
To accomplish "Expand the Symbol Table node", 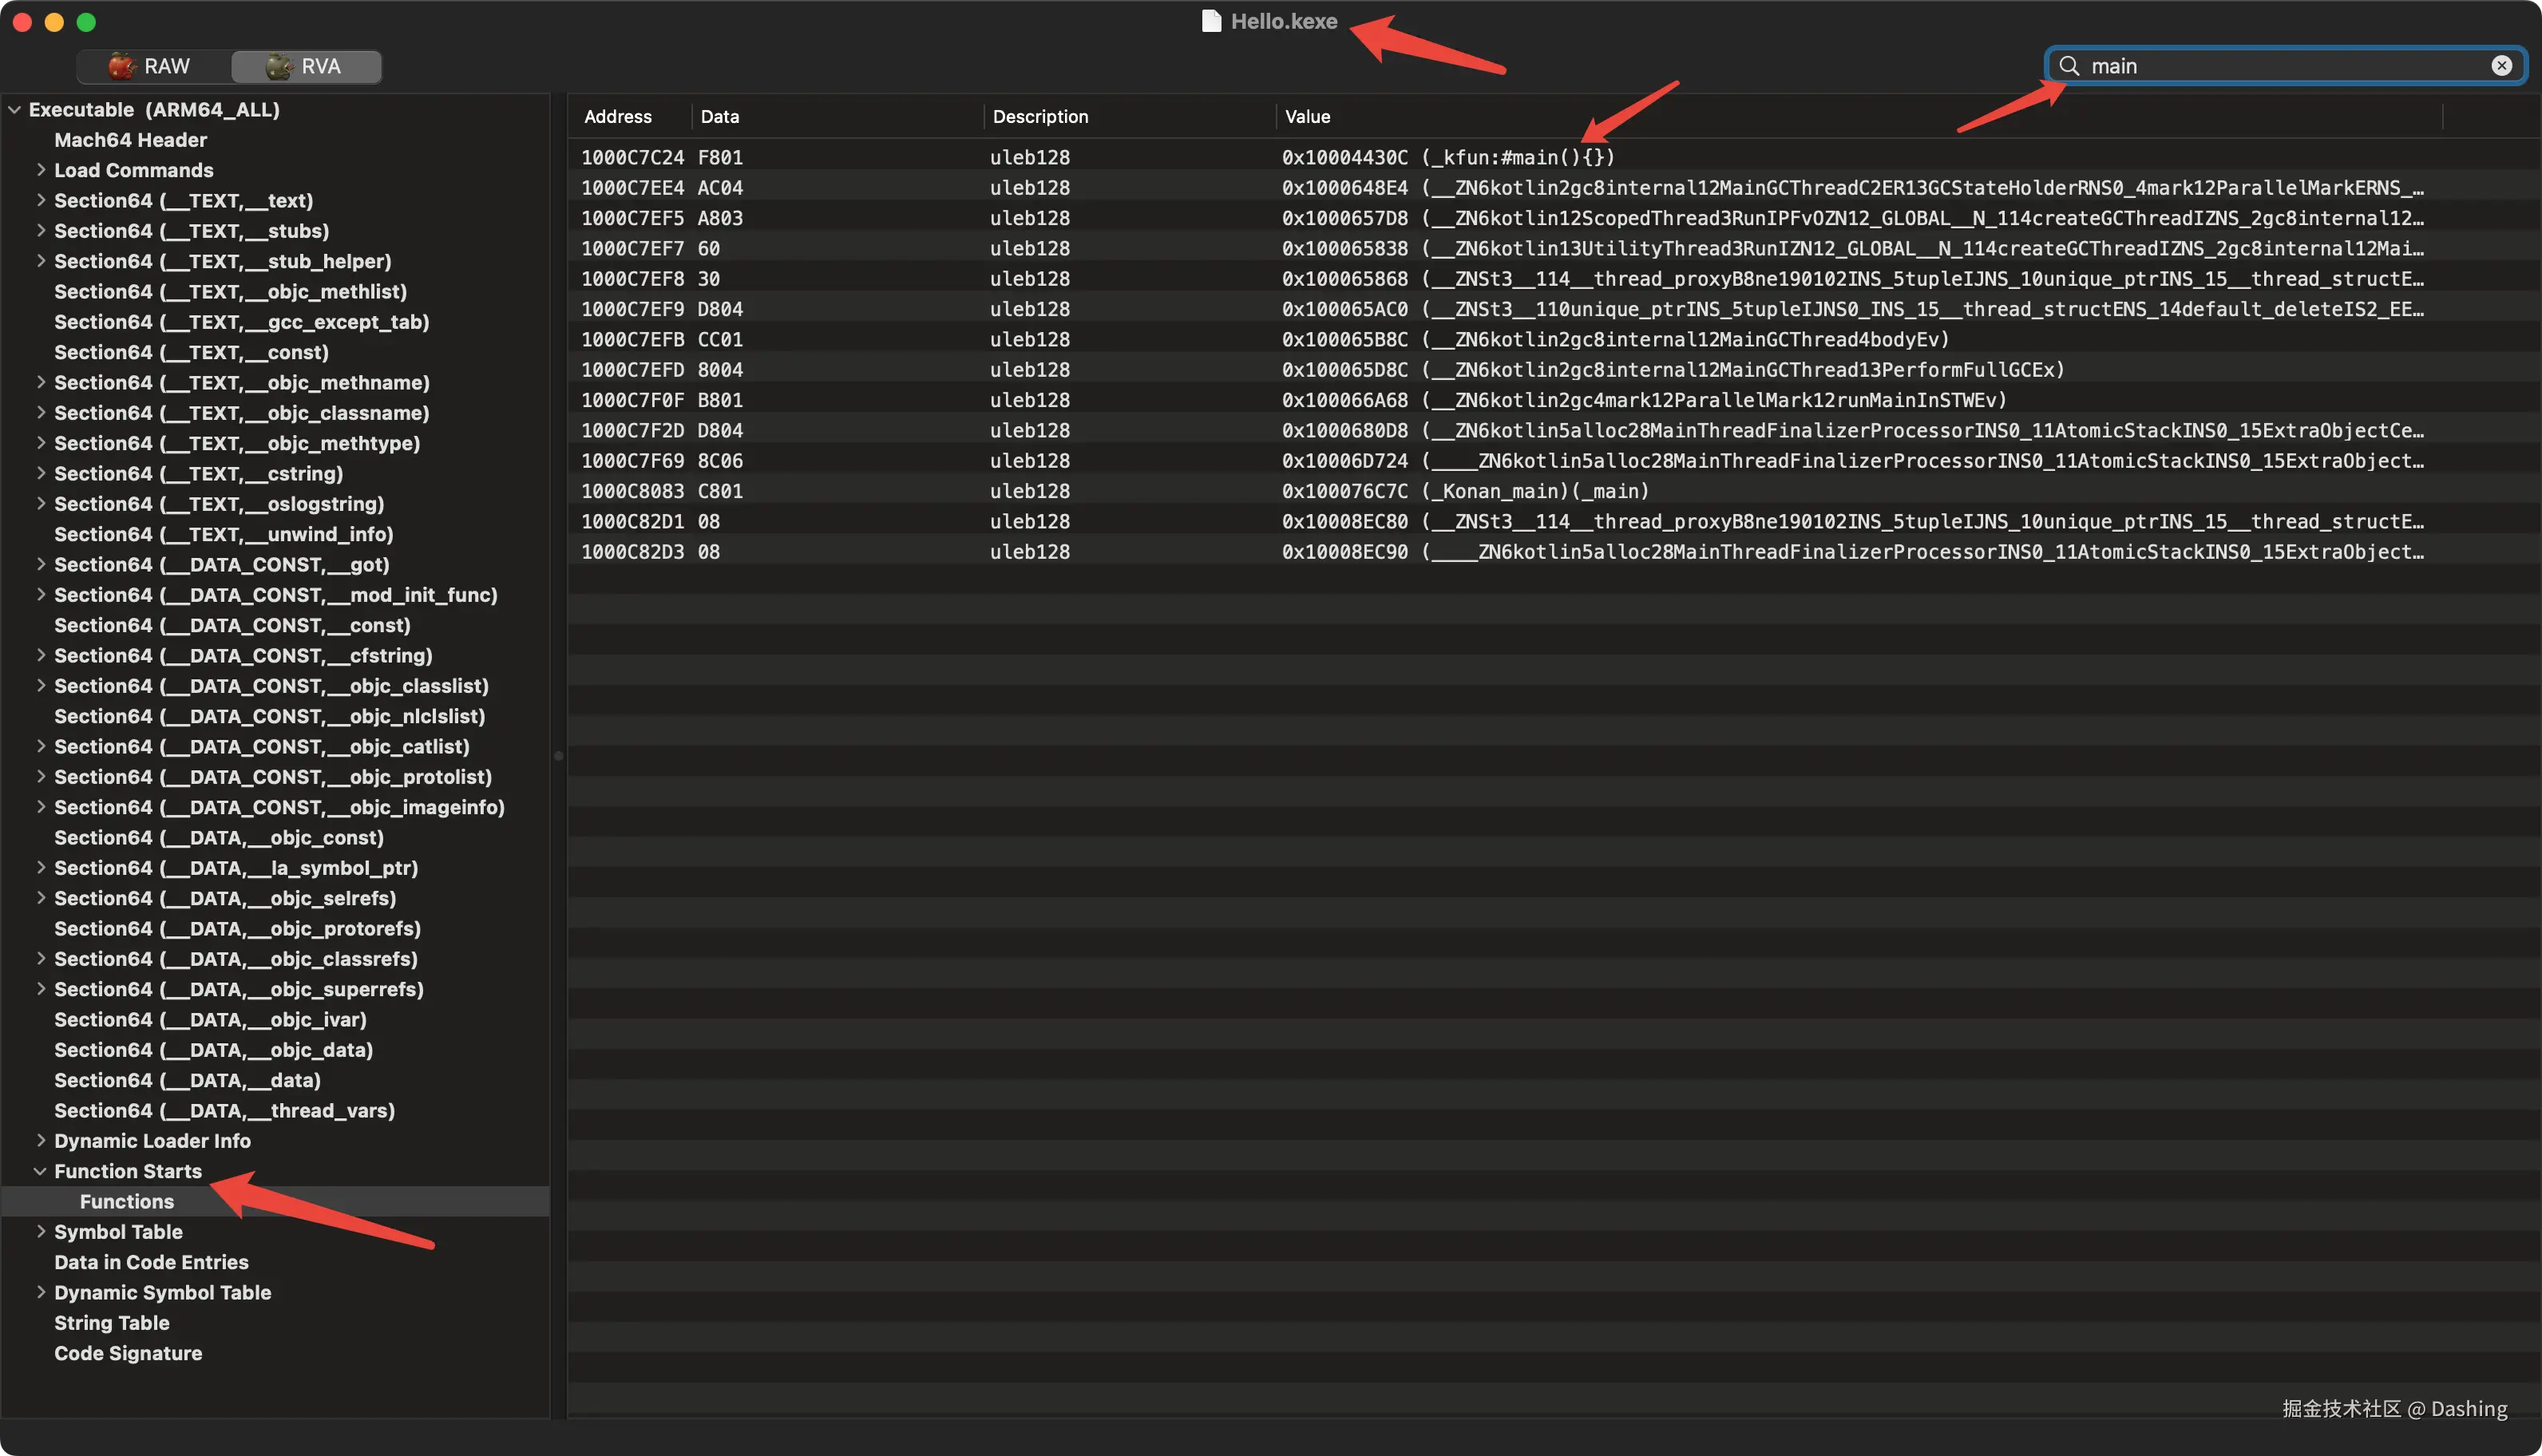I will pyautogui.click(x=41, y=1232).
